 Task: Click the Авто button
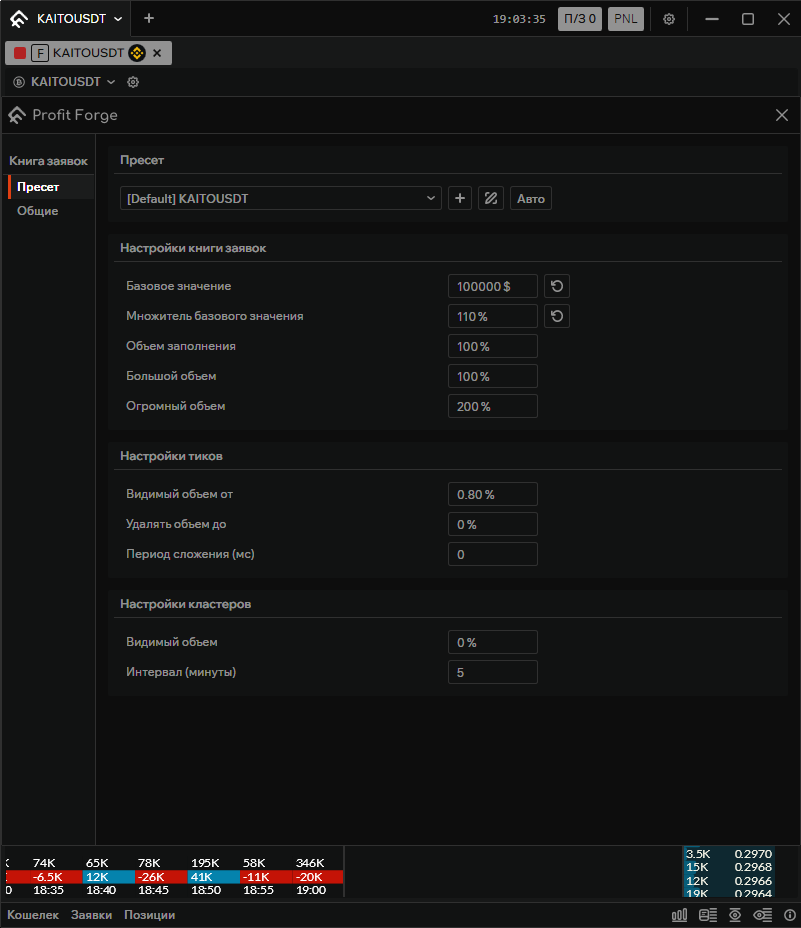click(531, 198)
